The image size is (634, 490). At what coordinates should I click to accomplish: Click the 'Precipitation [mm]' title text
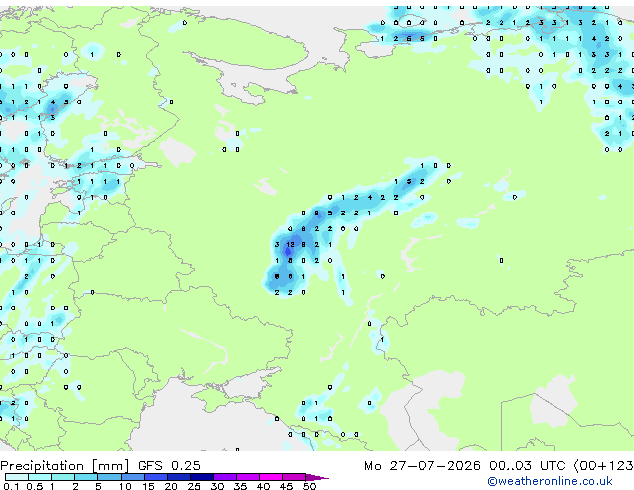tap(65, 466)
